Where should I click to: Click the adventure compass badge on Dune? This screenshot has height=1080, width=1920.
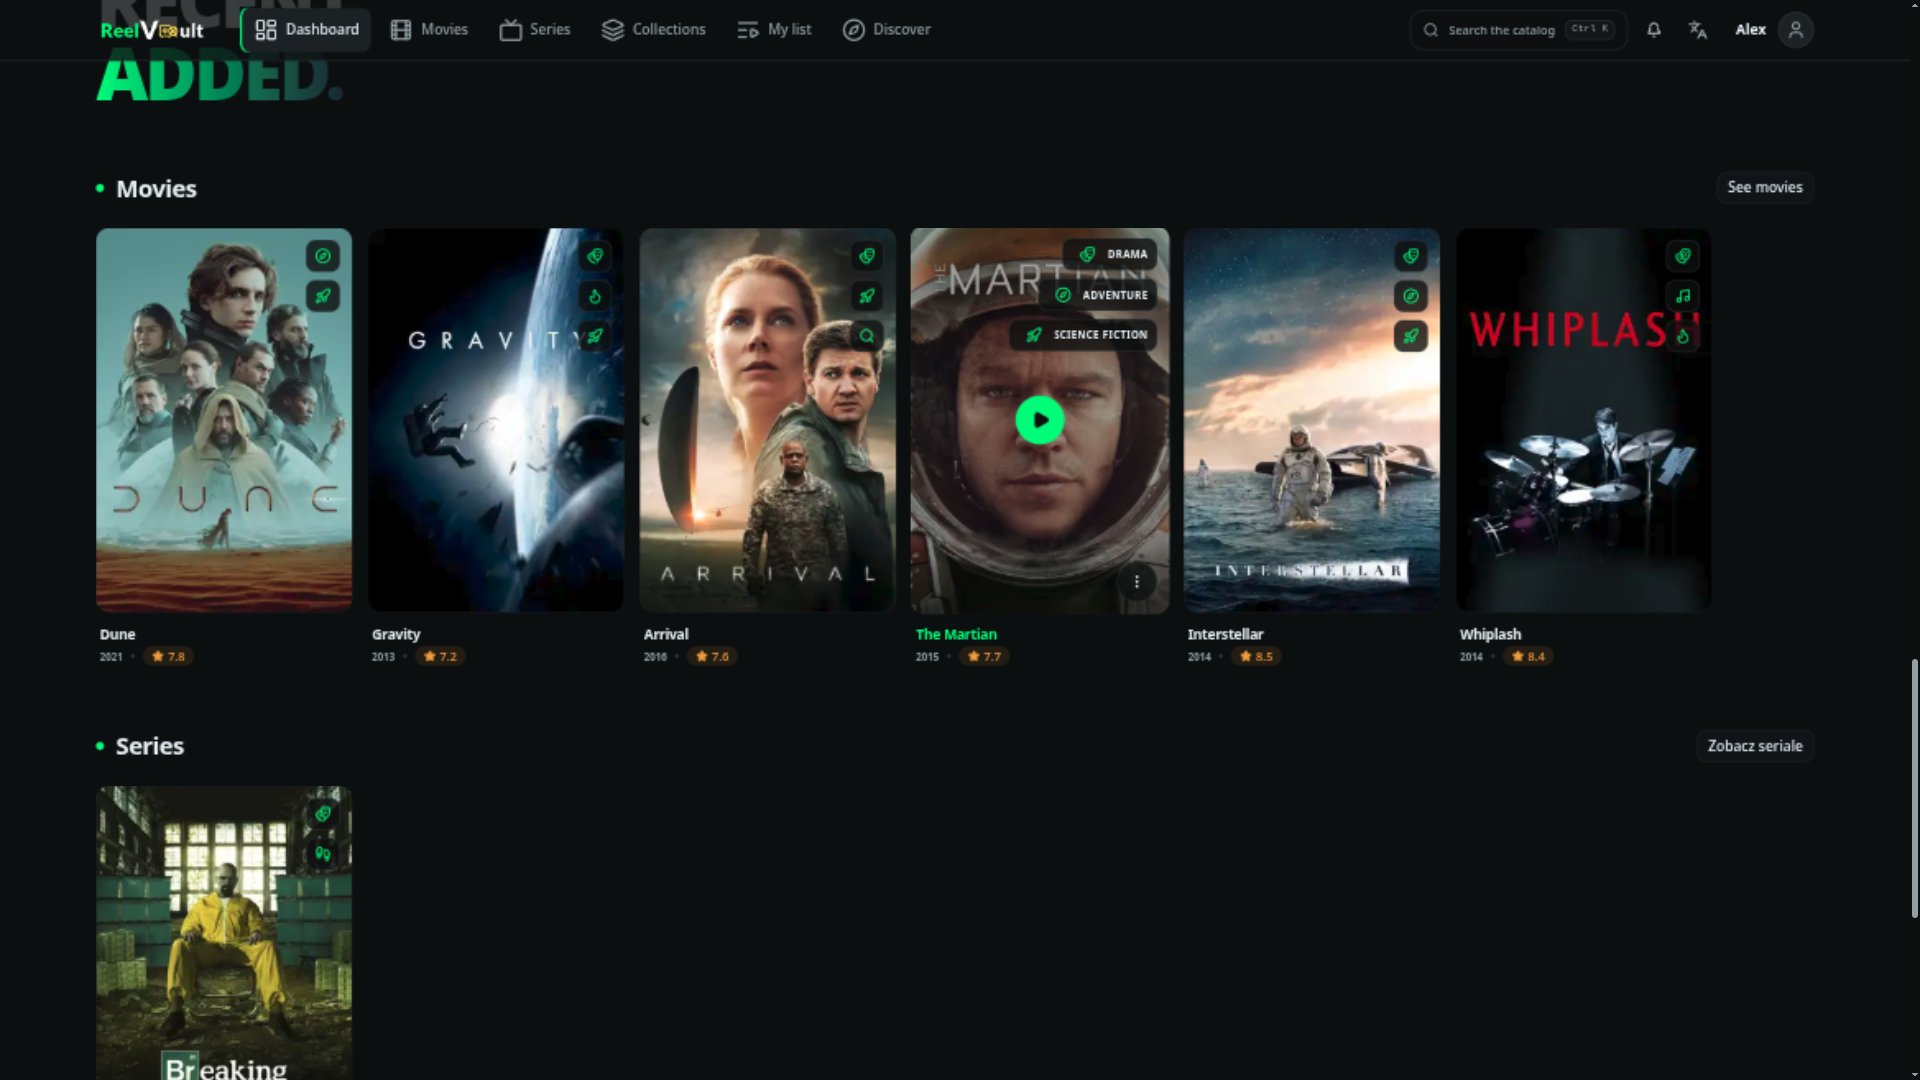(x=323, y=256)
